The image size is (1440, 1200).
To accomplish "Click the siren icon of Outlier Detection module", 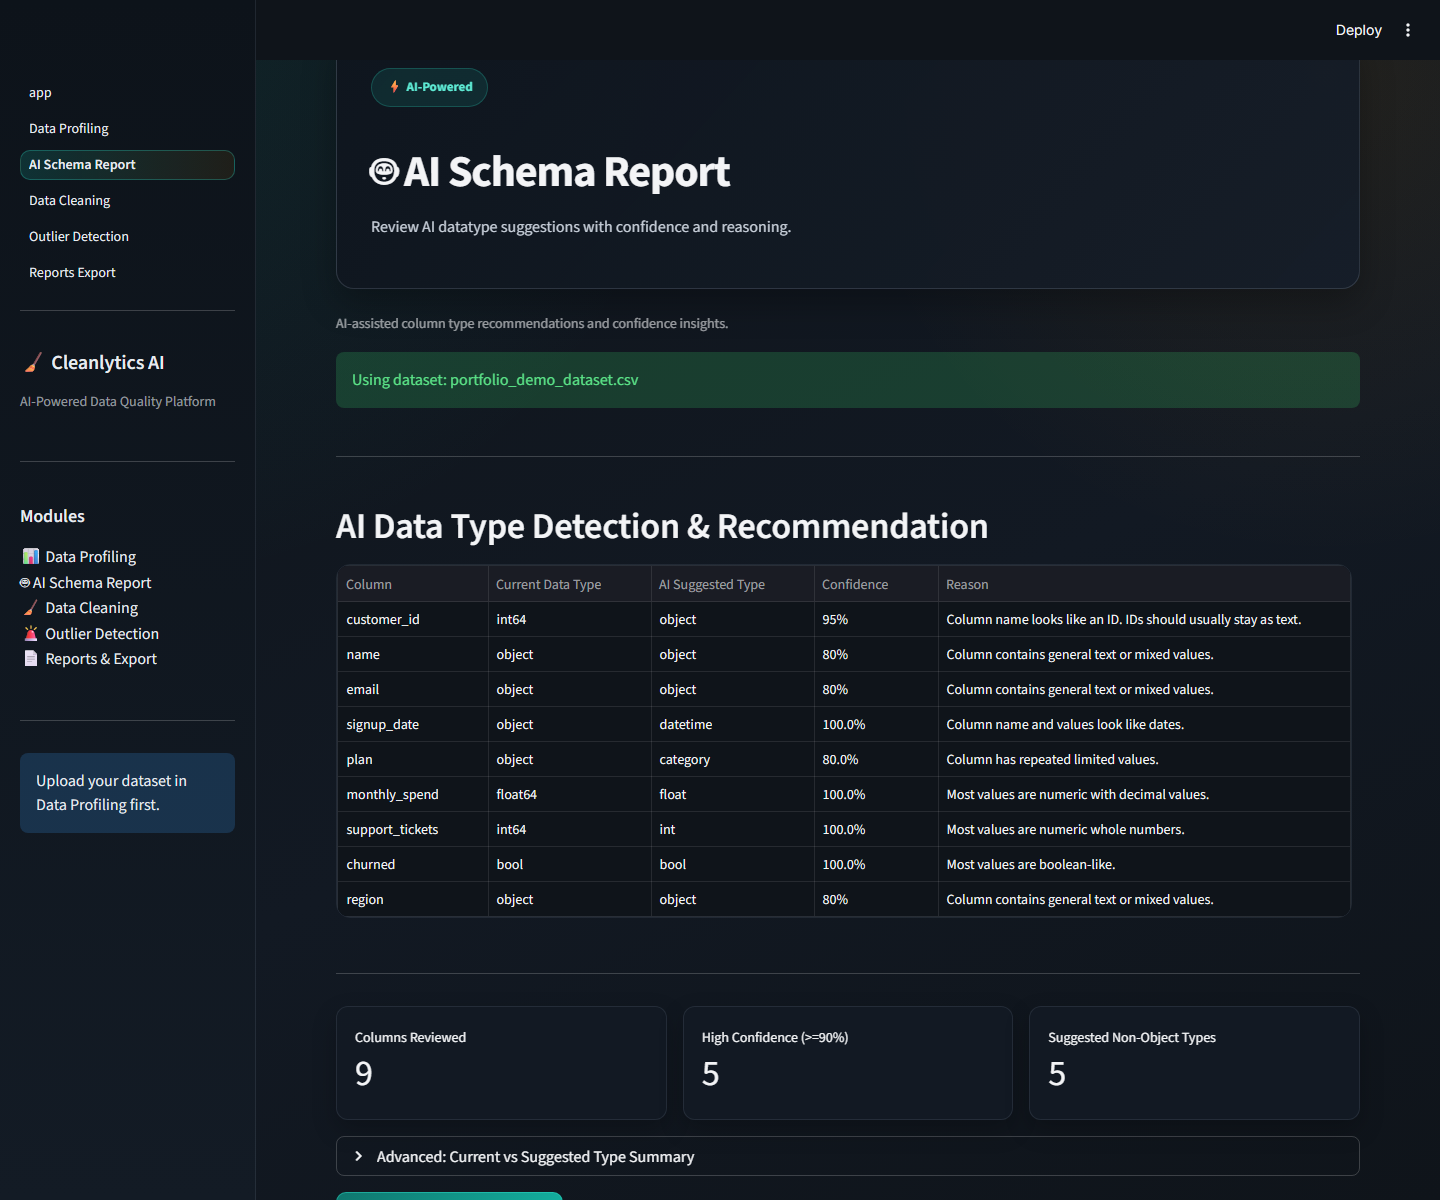I will [31, 633].
